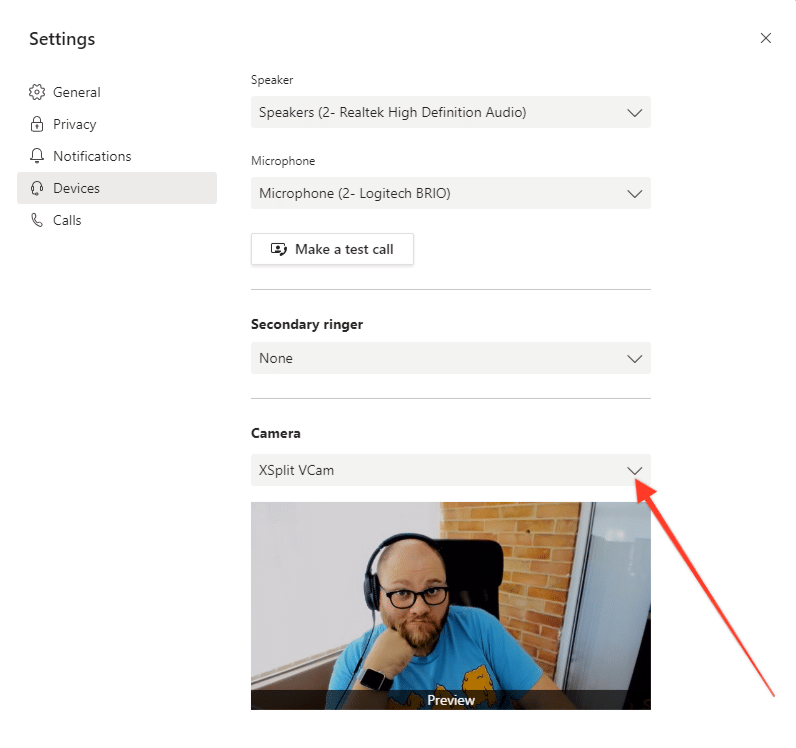Click the Secondary ringer heading
Viewport: 796px width, 748px height.
(307, 324)
